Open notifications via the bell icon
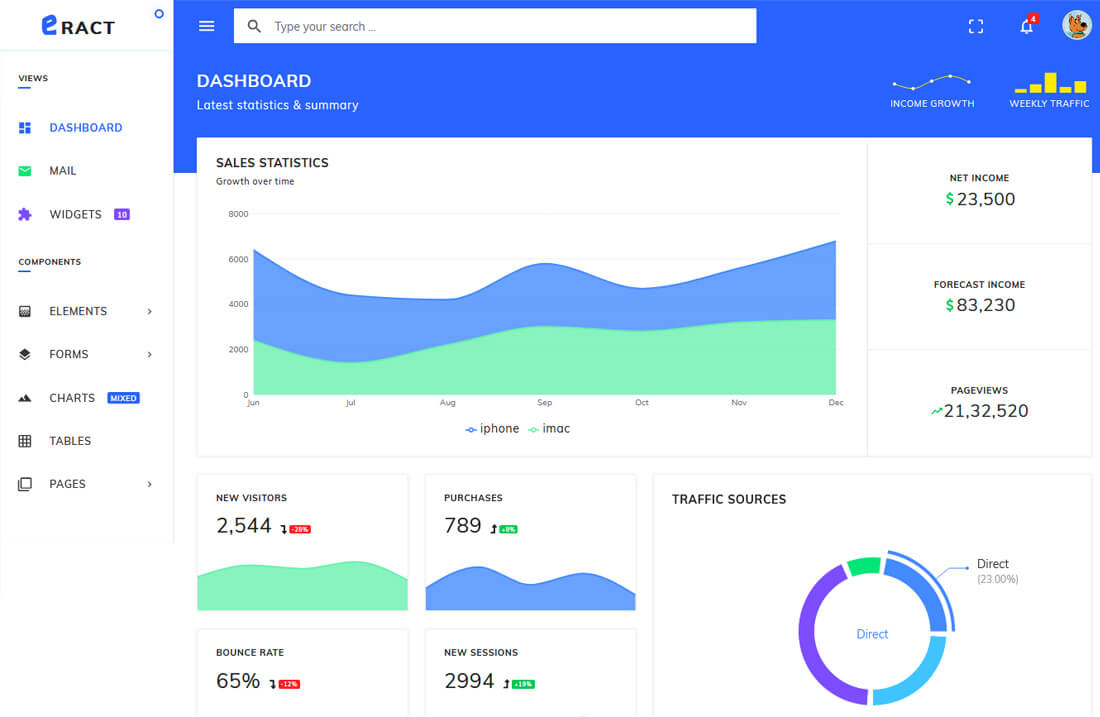The image size is (1100, 717). tap(1026, 26)
